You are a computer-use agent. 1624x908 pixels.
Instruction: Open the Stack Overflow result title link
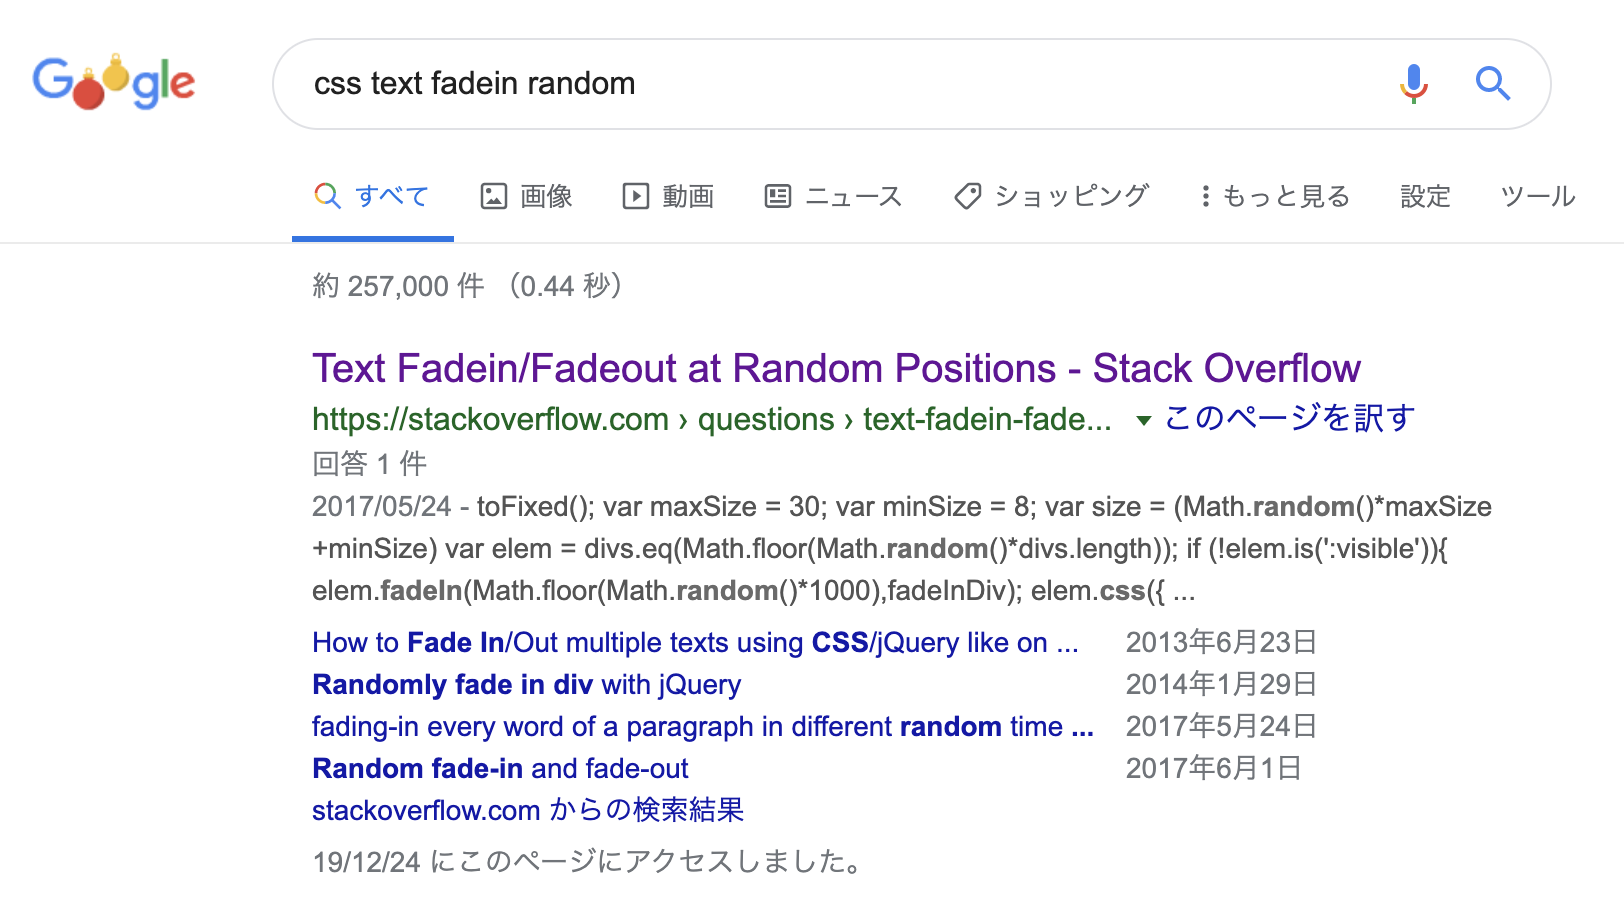(x=836, y=368)
